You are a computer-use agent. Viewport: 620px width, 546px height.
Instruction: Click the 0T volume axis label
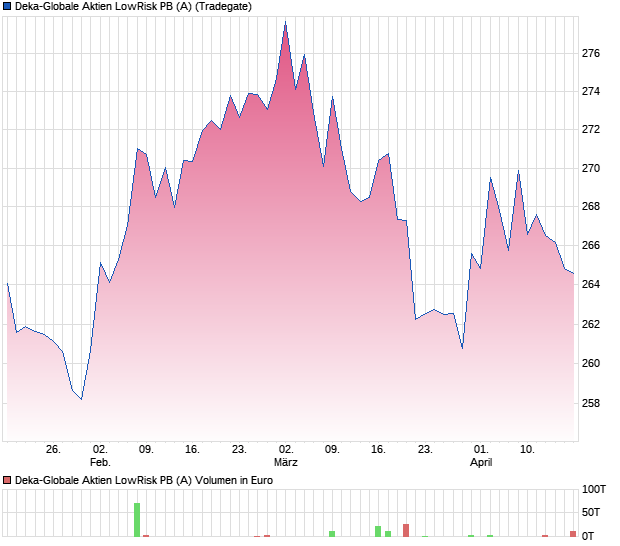coord(588,536)
